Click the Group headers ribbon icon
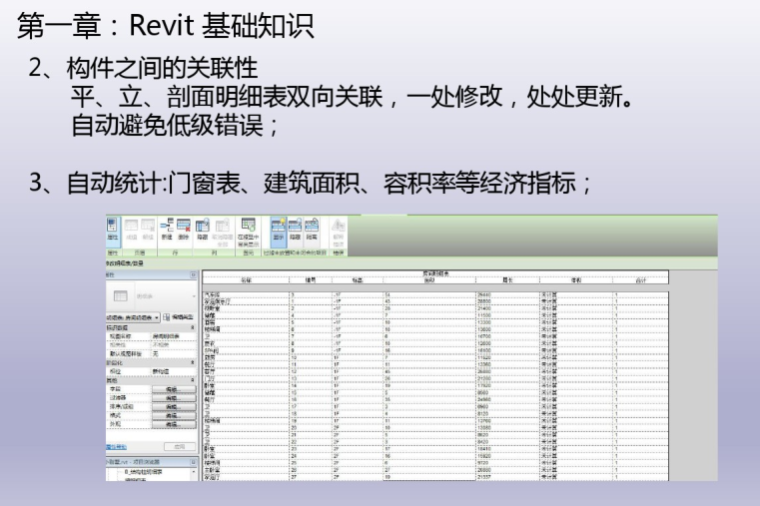The height and width of the screenshot is (506, 760). (x=295, y=230)
